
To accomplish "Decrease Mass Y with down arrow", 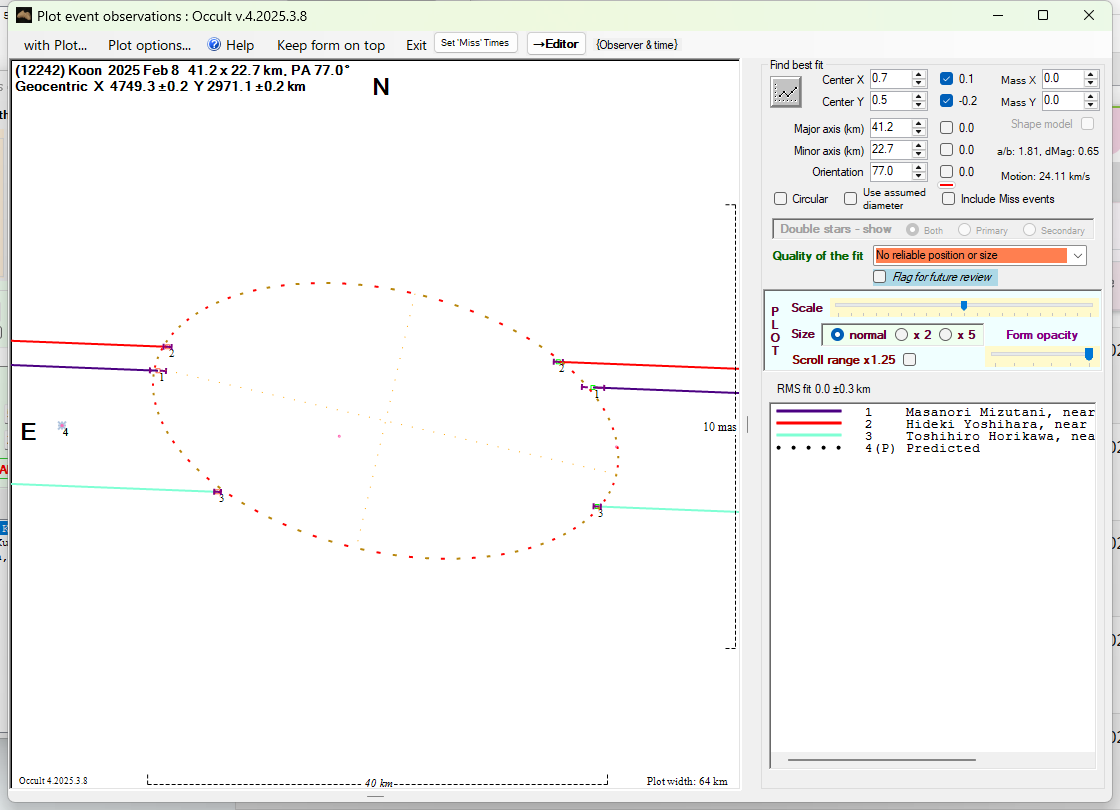I will [x=1091, y=105].
